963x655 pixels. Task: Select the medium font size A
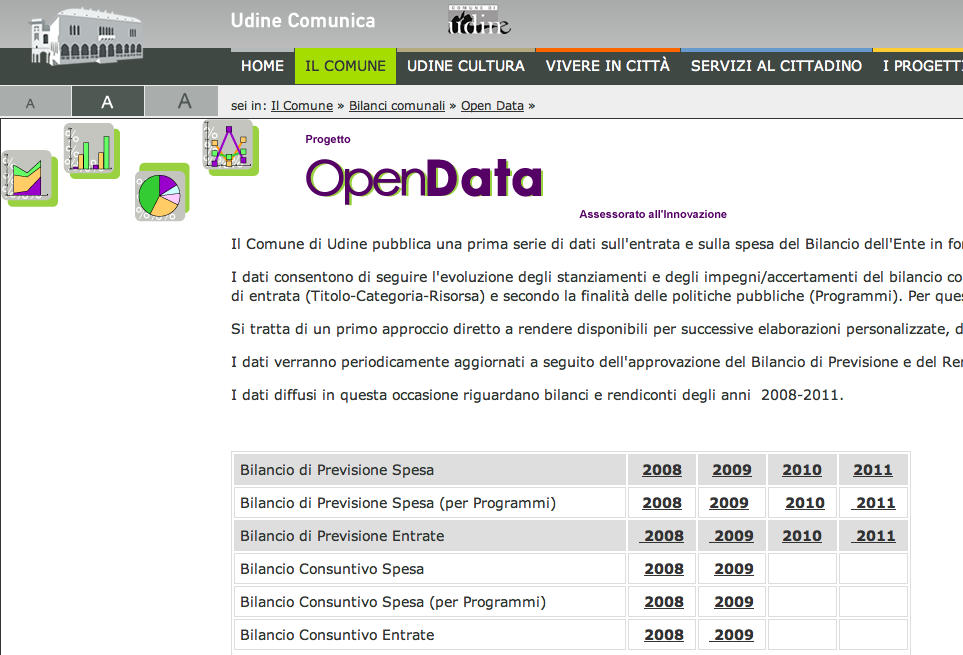click(x=107, y=101)
